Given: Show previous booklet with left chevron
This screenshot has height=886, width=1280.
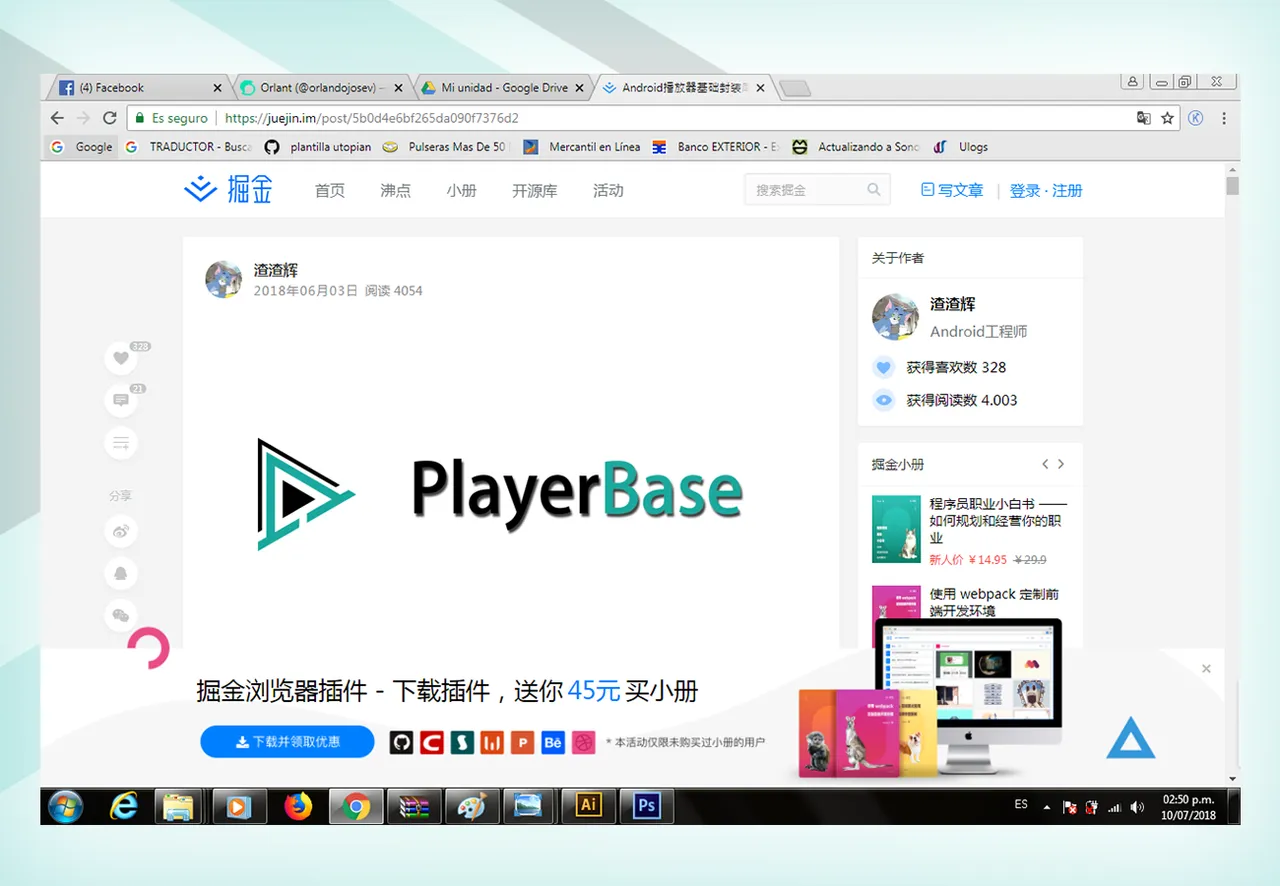Looking at the screenshot, I should coord(1045,464).
